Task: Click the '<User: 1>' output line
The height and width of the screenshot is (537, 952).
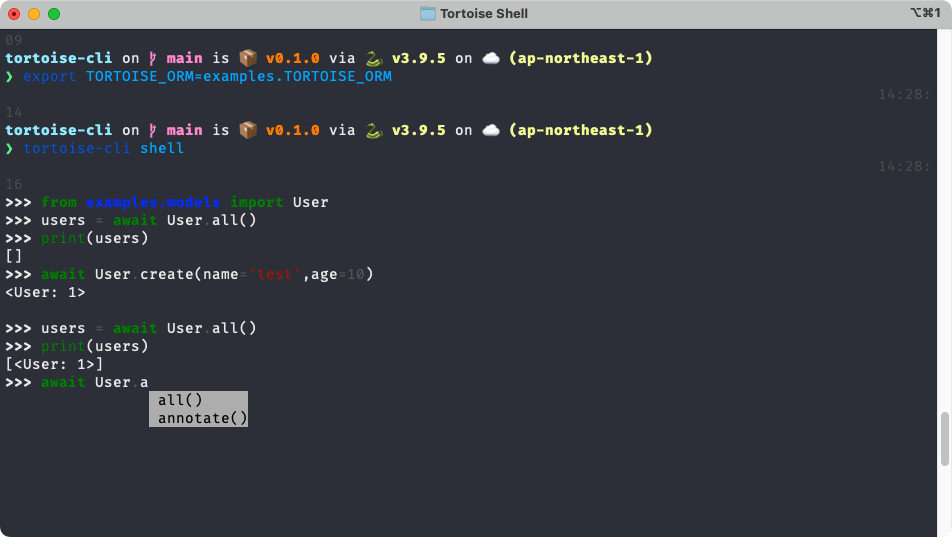Action: point(46,292)
